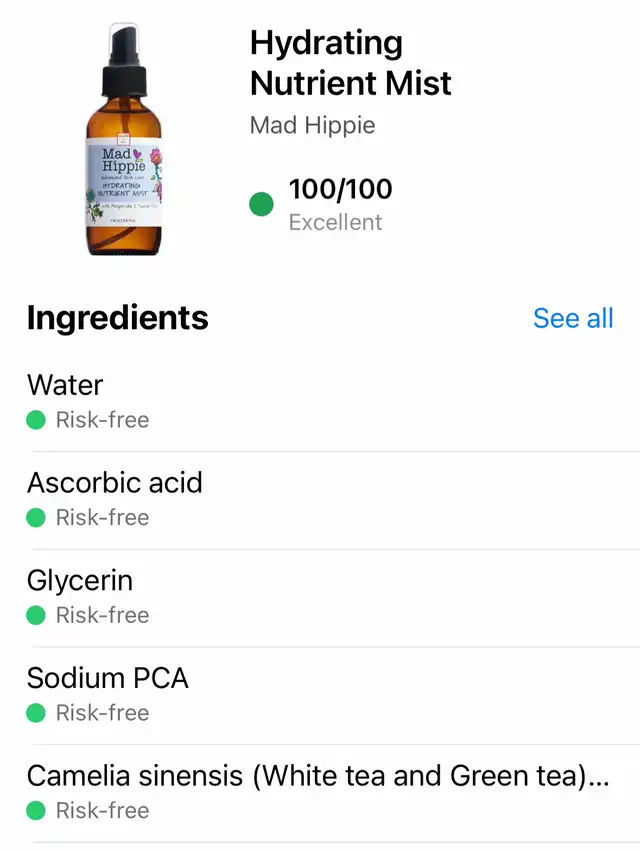Tap the green risk dot under Ascorbic acid
This screenshot has width=640, height=853.
[36, 518]
